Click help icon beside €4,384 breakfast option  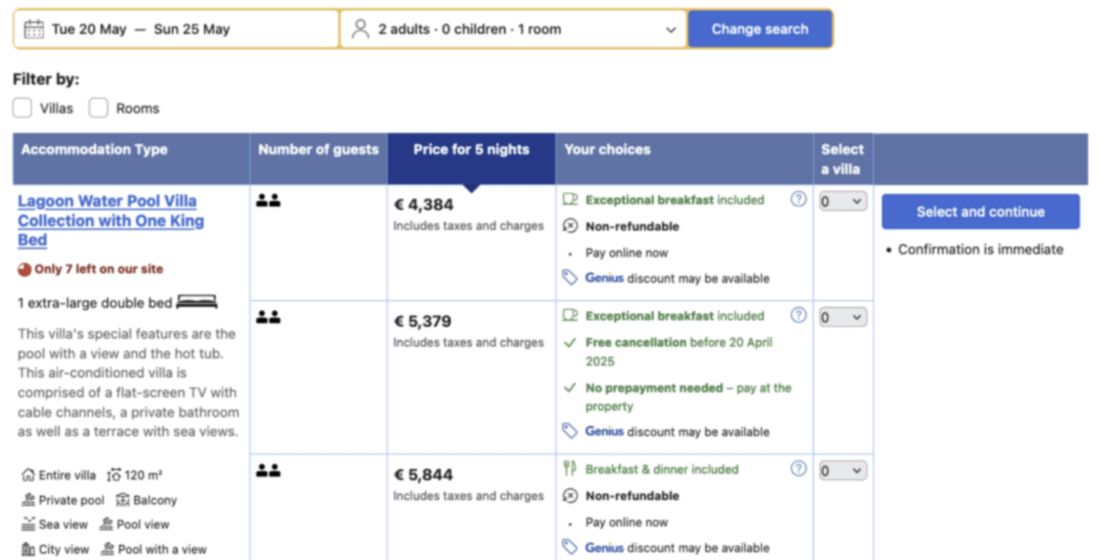pyautogui.click(x=798, y=199)
